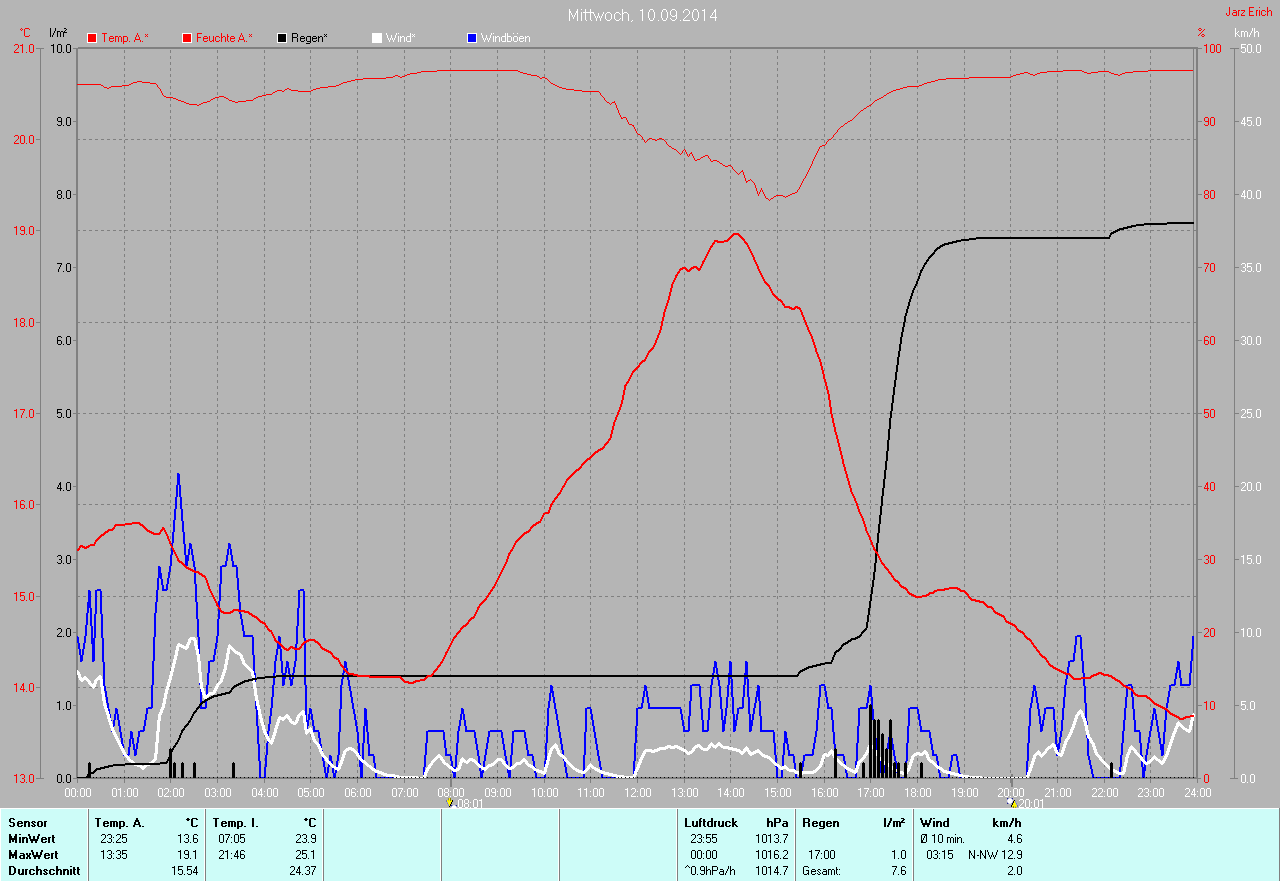Select the 'Feuchte A.*' legend label
Screen dimensions: 1280x881
pyautogui.click(x=224, y=38)
